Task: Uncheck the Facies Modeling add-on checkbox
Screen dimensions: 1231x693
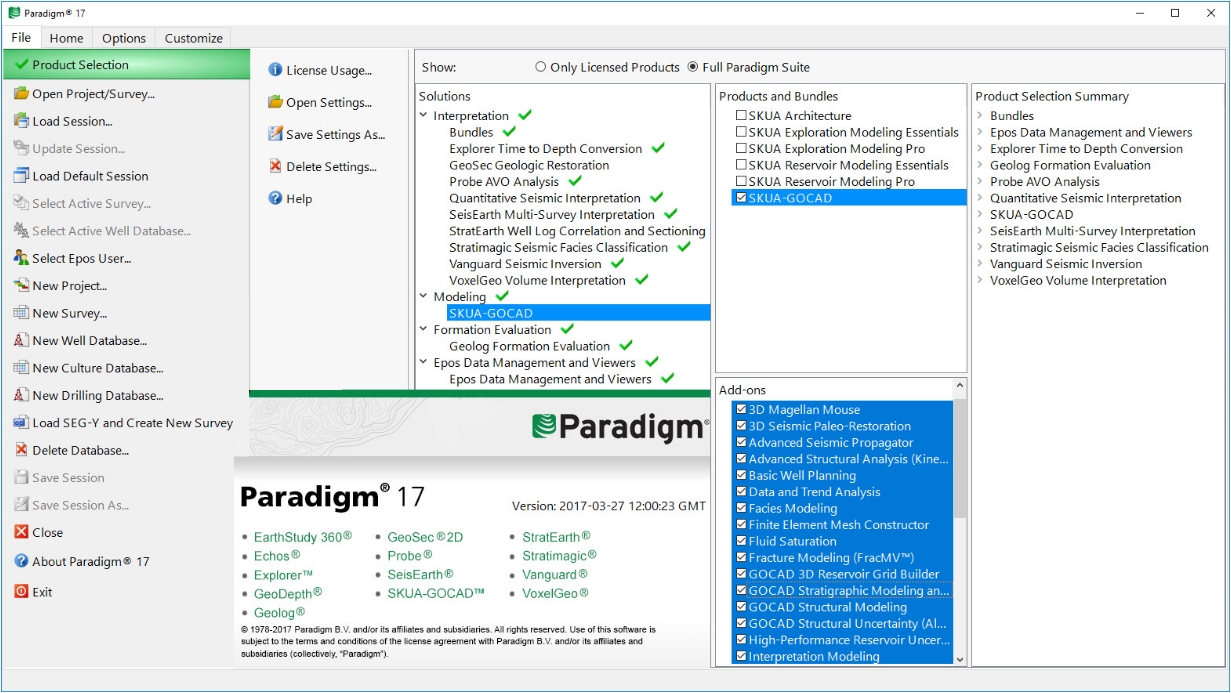Action: [x=741, y=508]
